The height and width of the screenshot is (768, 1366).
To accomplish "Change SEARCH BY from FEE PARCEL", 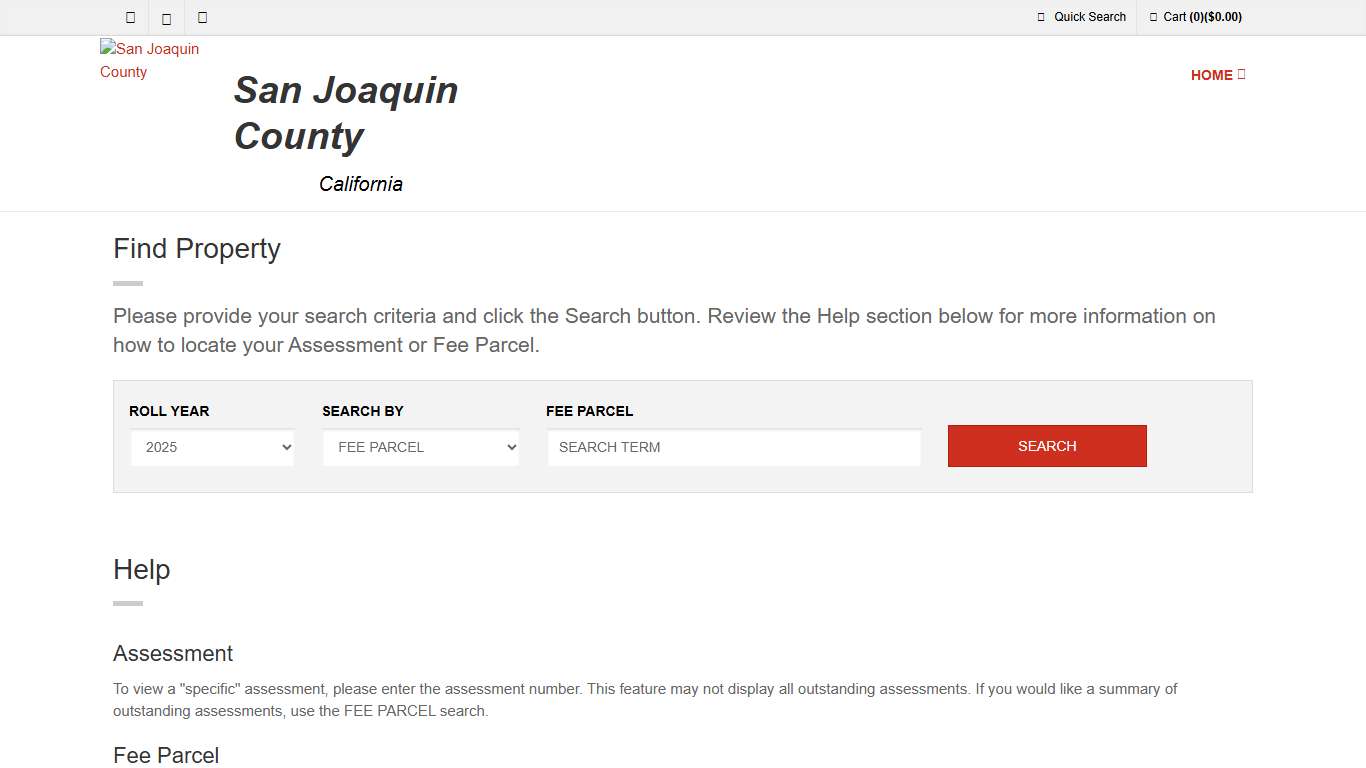I will coord(420,447).
